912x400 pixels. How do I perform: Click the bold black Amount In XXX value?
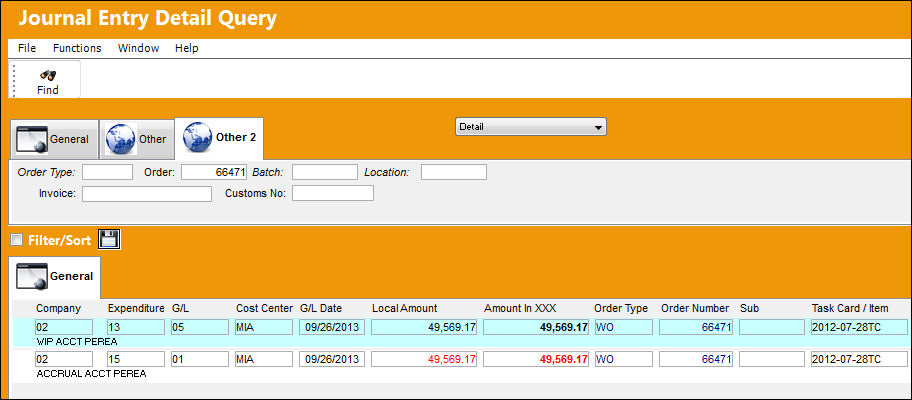536,327
